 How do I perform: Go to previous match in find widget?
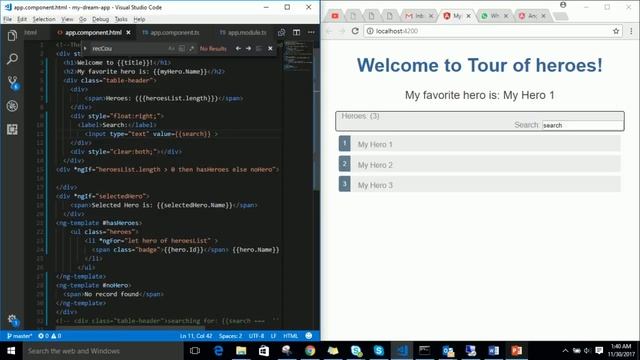click(238, 48)
